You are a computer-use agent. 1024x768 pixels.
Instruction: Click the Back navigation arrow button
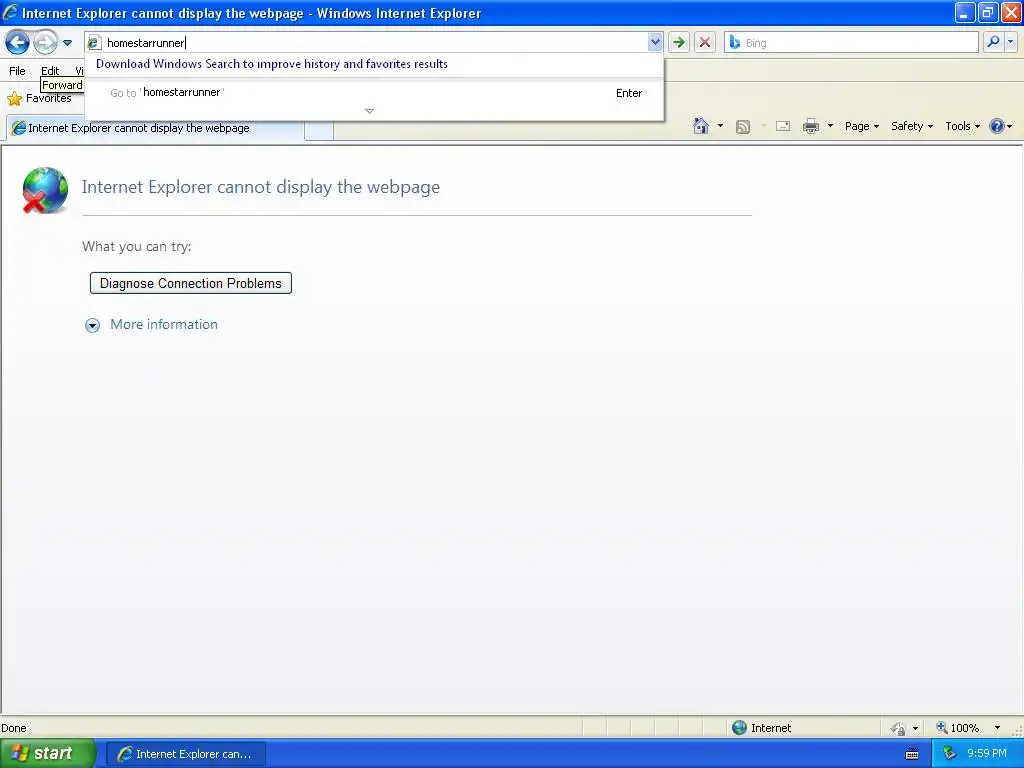pos(18,43)
